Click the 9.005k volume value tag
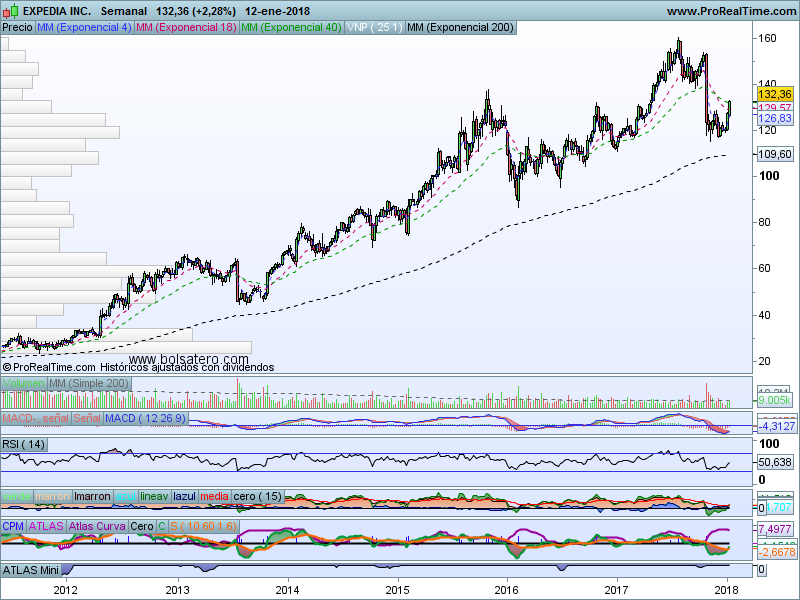800x600 pixels. [774, 401]
